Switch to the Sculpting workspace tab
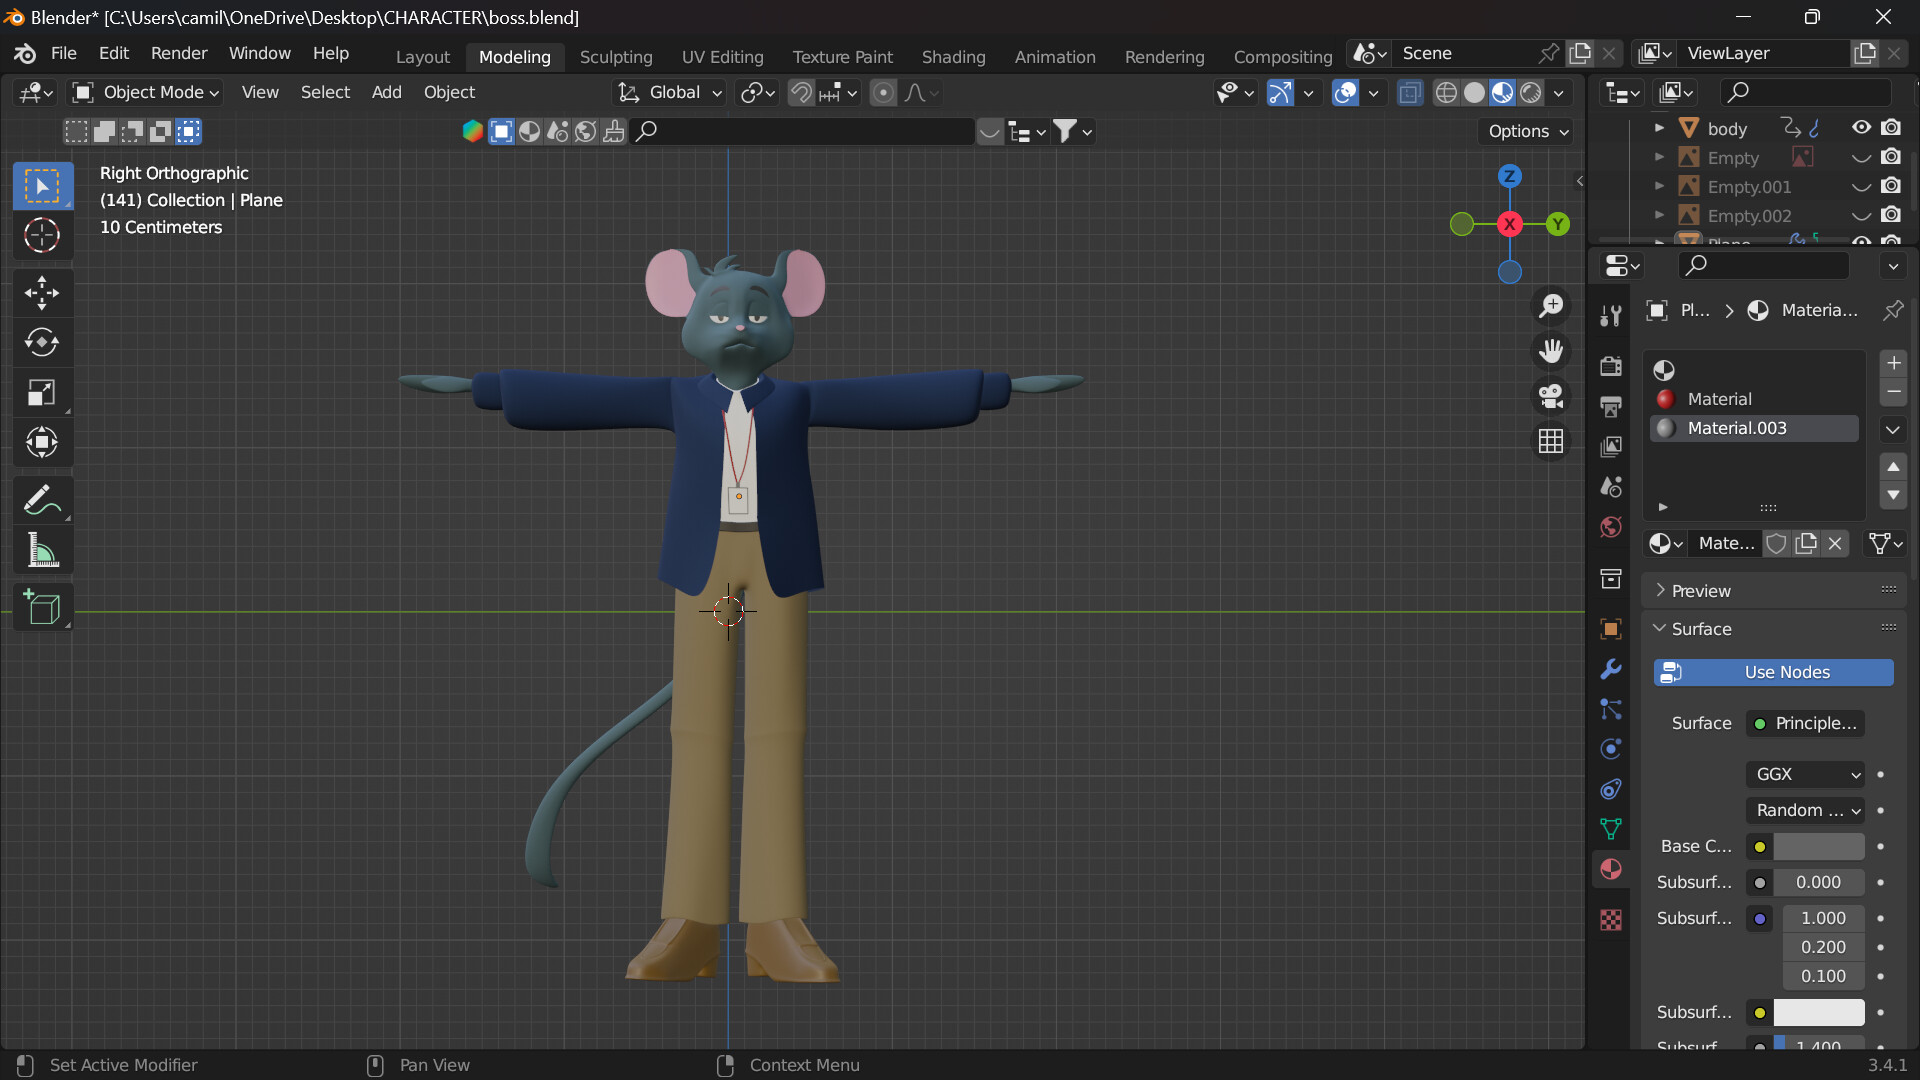 click(x=617, y=56)
